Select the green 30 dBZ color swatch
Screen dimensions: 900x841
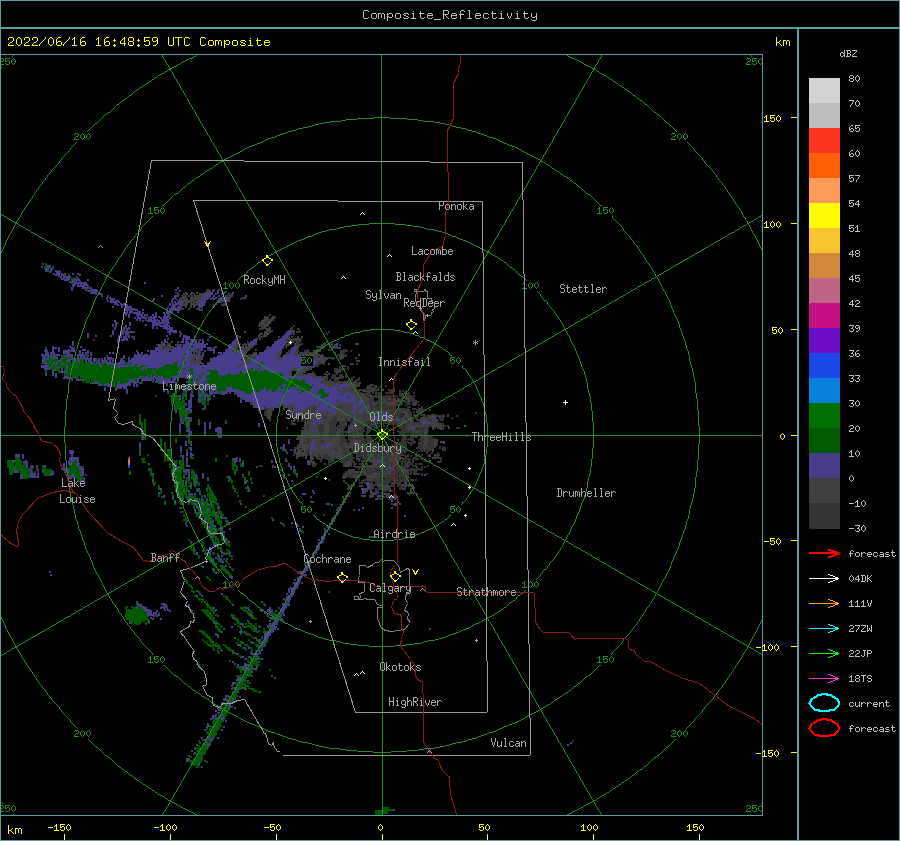(824, 416)
